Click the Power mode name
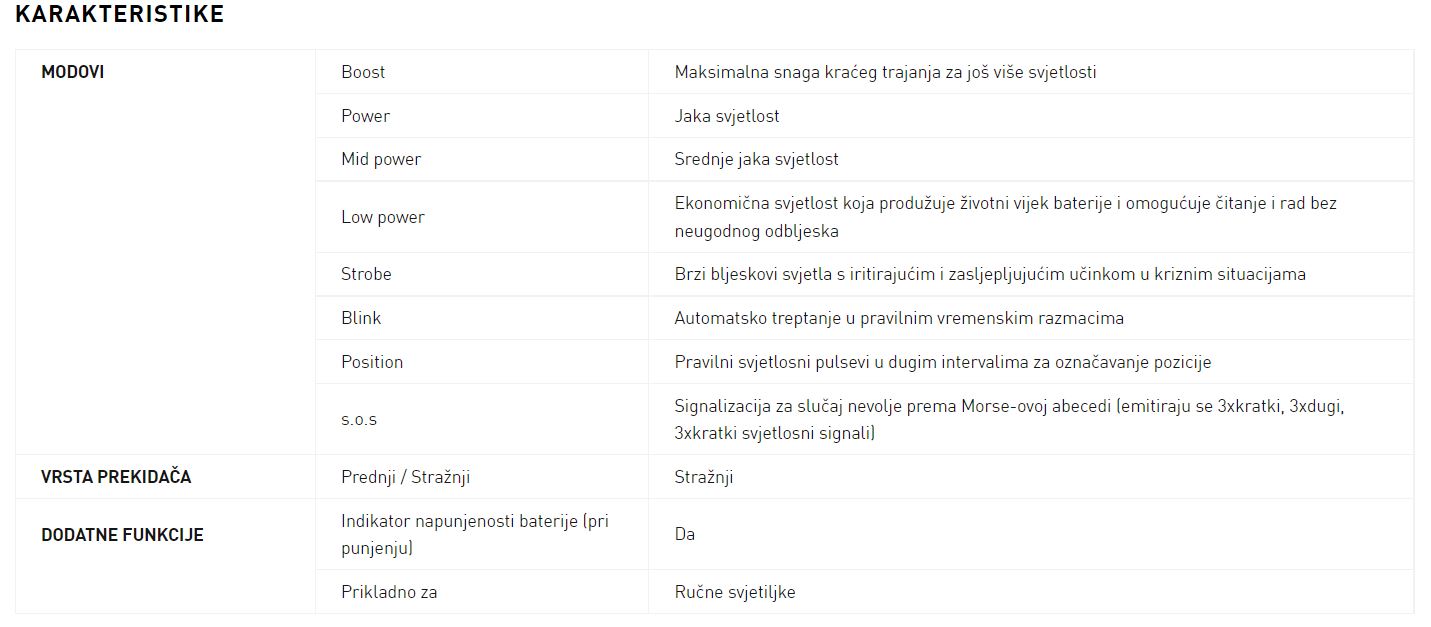Viewport: 1431px width, 627px height. coord(365,116)
